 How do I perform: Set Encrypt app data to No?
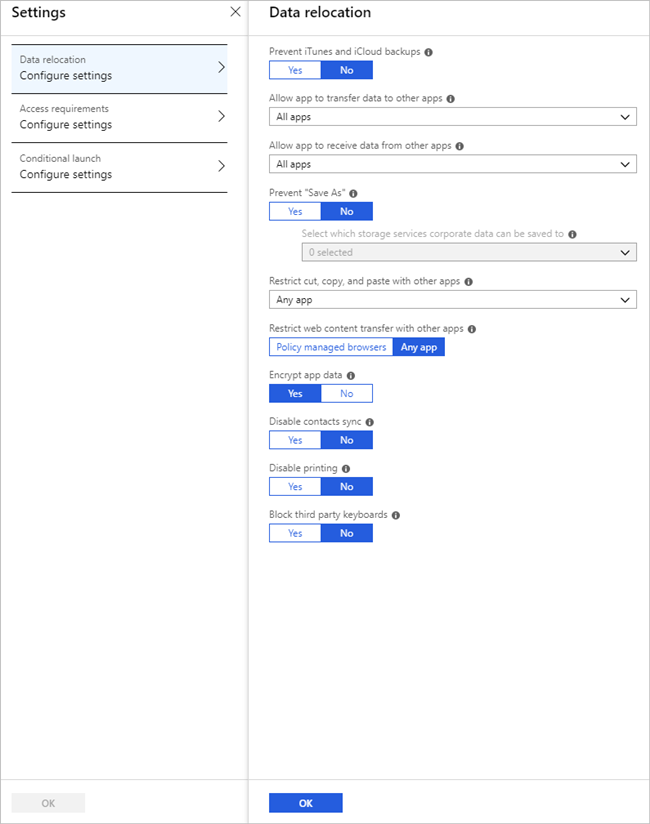pyautogui.click(x=346, y=393)
